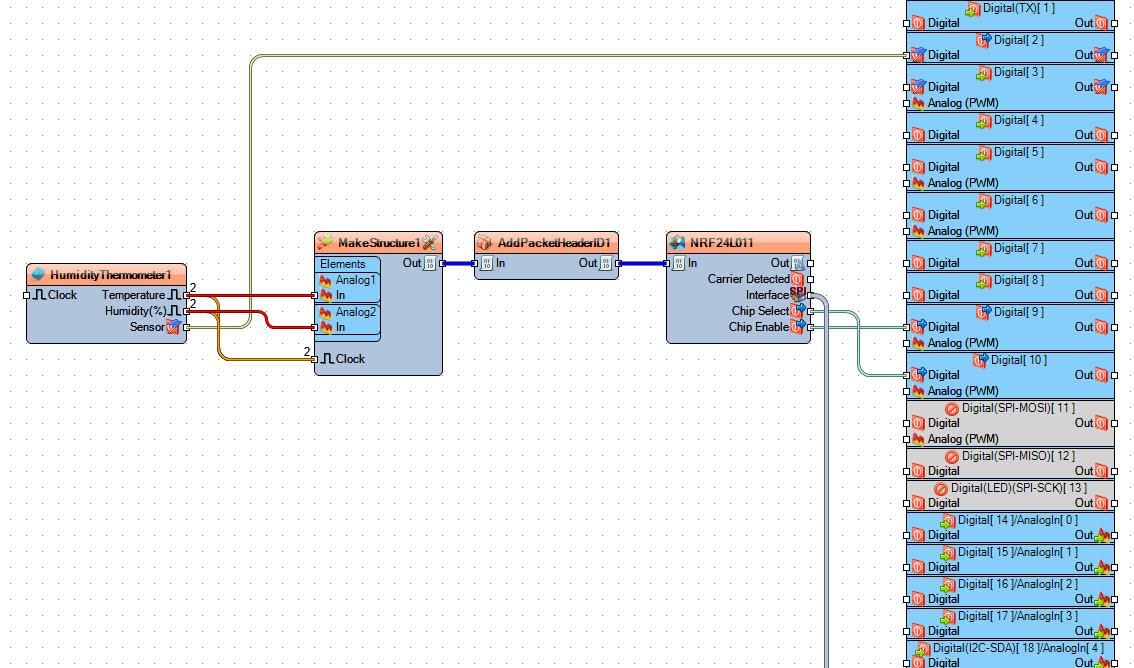
Task: Click the Carrier Detected output pin icon
Action: coord(797,279)
